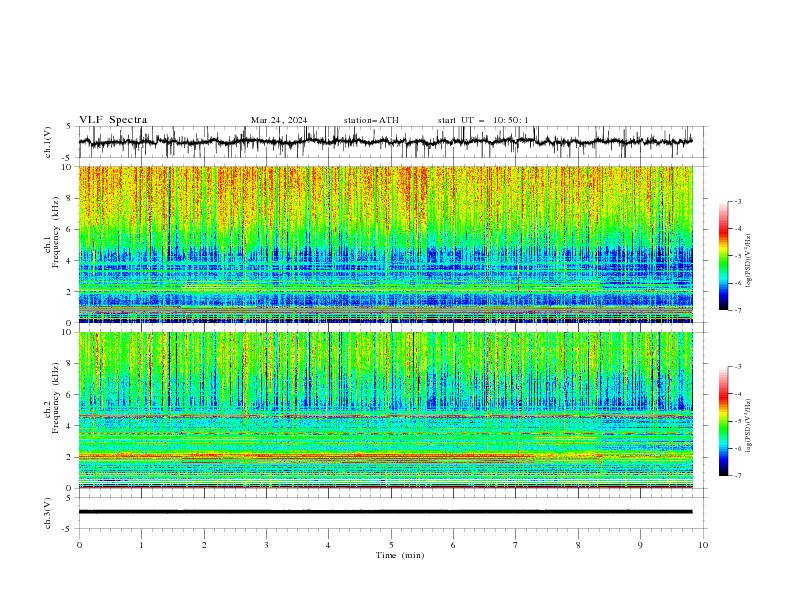Click the time axis tick label "7"
Viewport: 792px width, 612px height.
point(516,545)
